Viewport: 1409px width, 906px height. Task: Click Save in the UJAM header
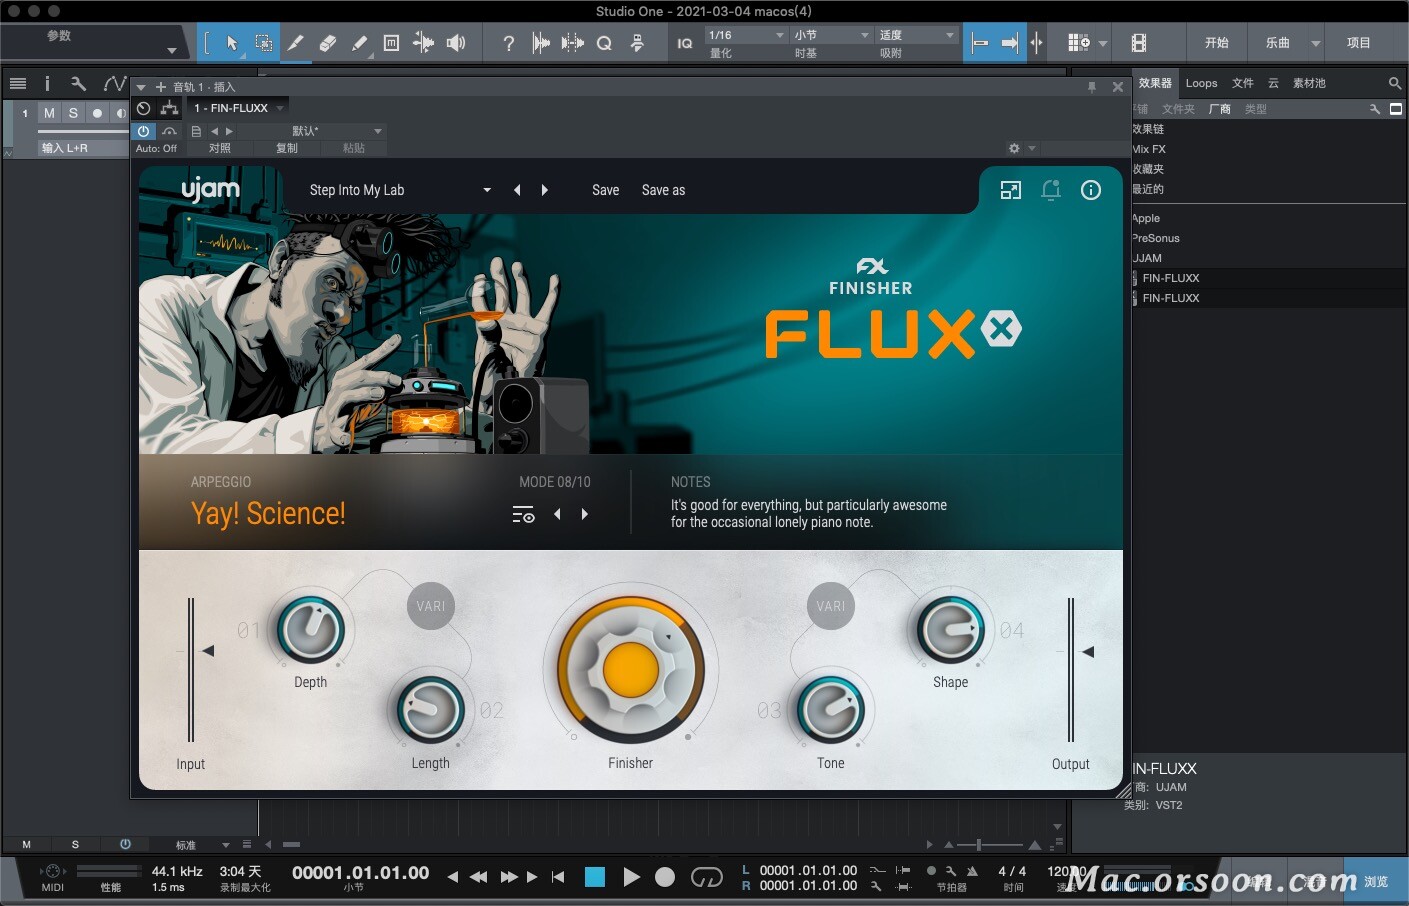pyautogui.click(x=605, y=190)
